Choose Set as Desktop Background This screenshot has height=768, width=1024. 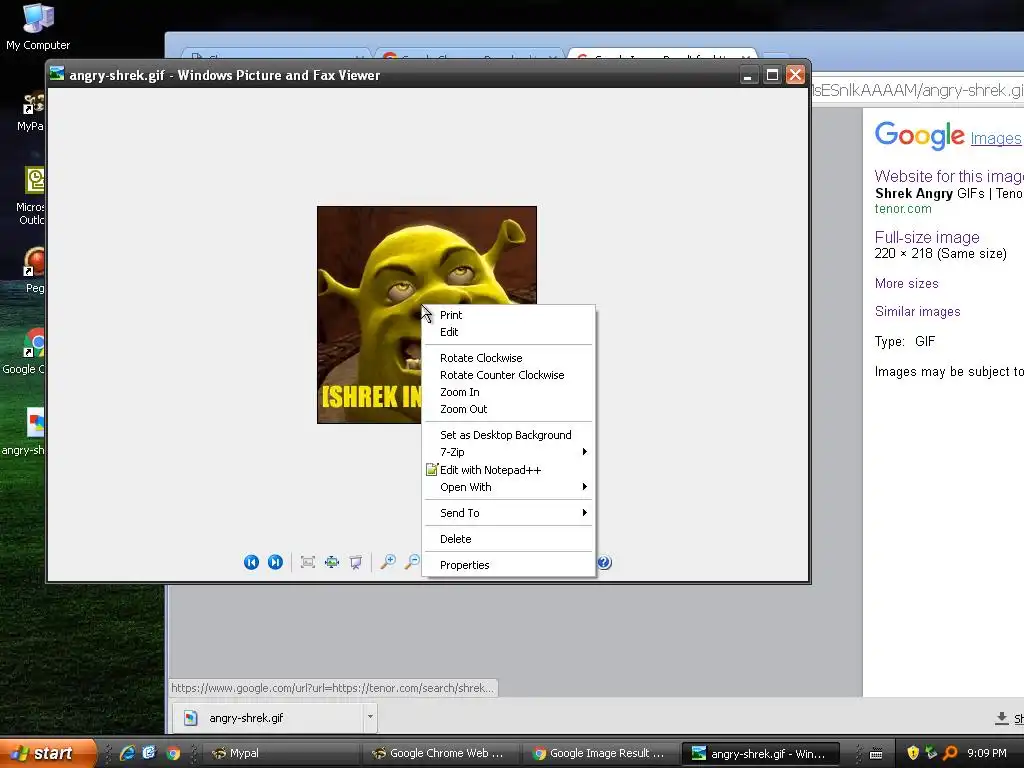click(x=509, y=435)
